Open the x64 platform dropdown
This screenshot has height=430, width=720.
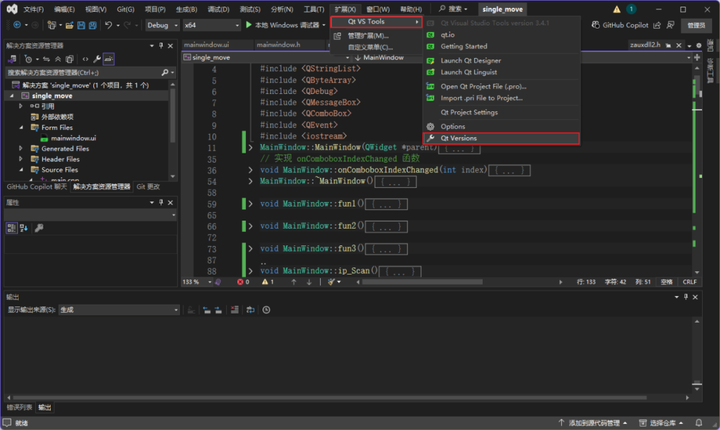coord(212,25)
